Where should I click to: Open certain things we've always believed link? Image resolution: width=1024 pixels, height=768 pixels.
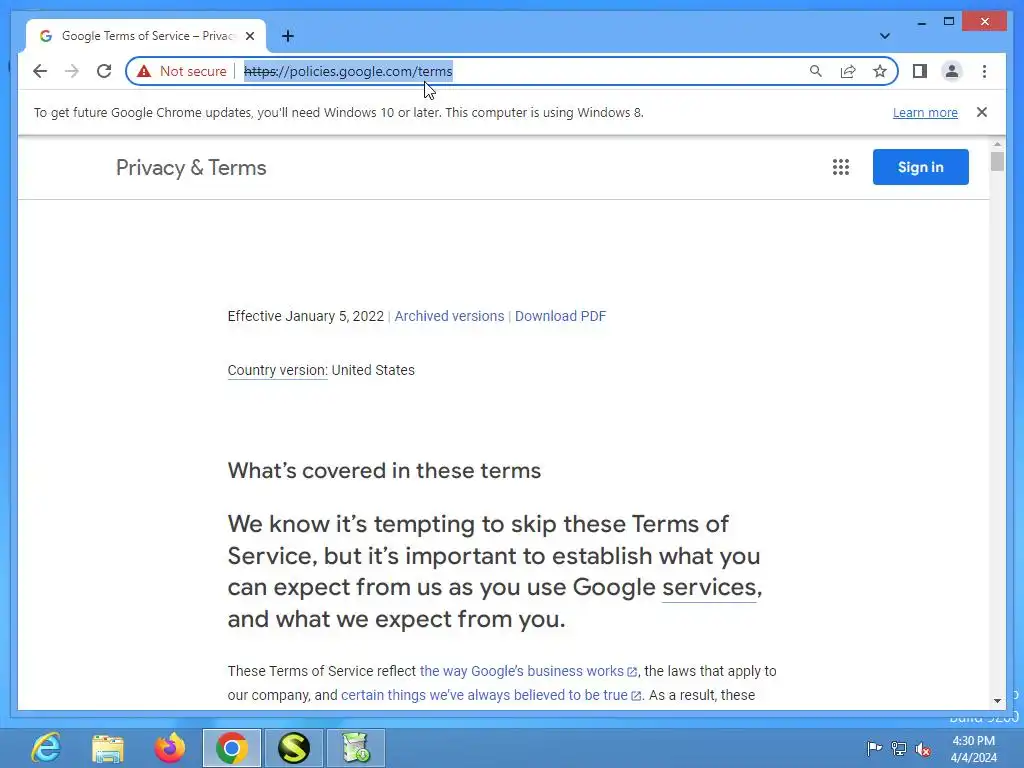click(491, 695)
